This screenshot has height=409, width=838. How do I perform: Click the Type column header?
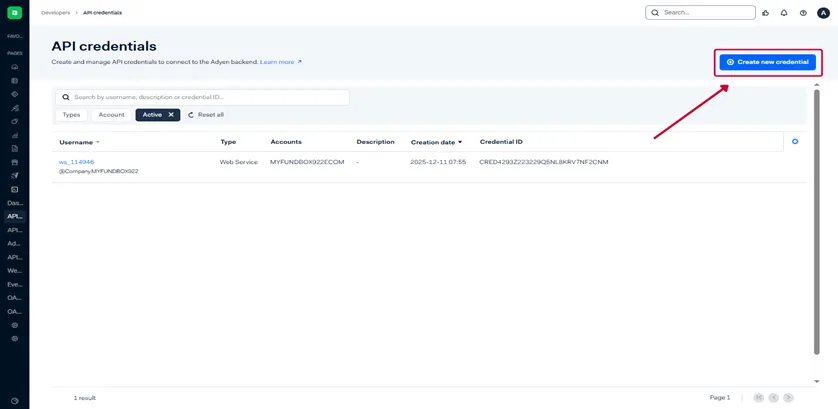point(228,142)
